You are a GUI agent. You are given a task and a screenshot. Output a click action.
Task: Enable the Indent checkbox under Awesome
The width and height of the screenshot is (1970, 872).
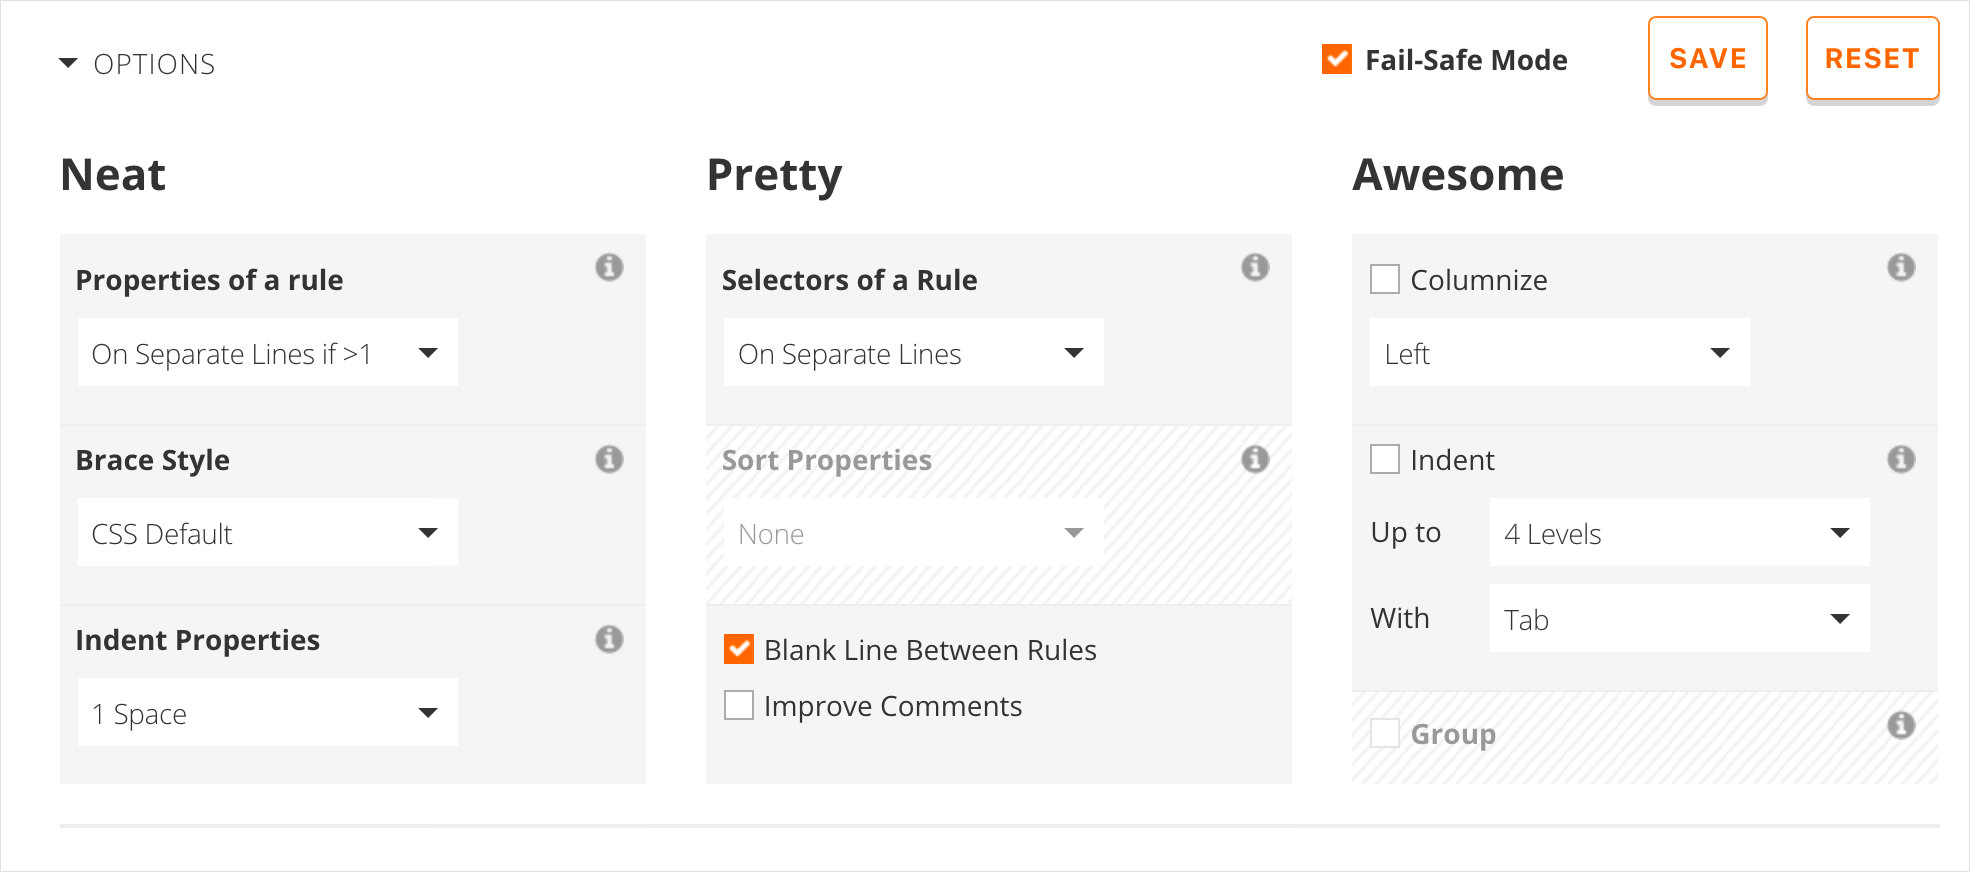pos(1385,459)
